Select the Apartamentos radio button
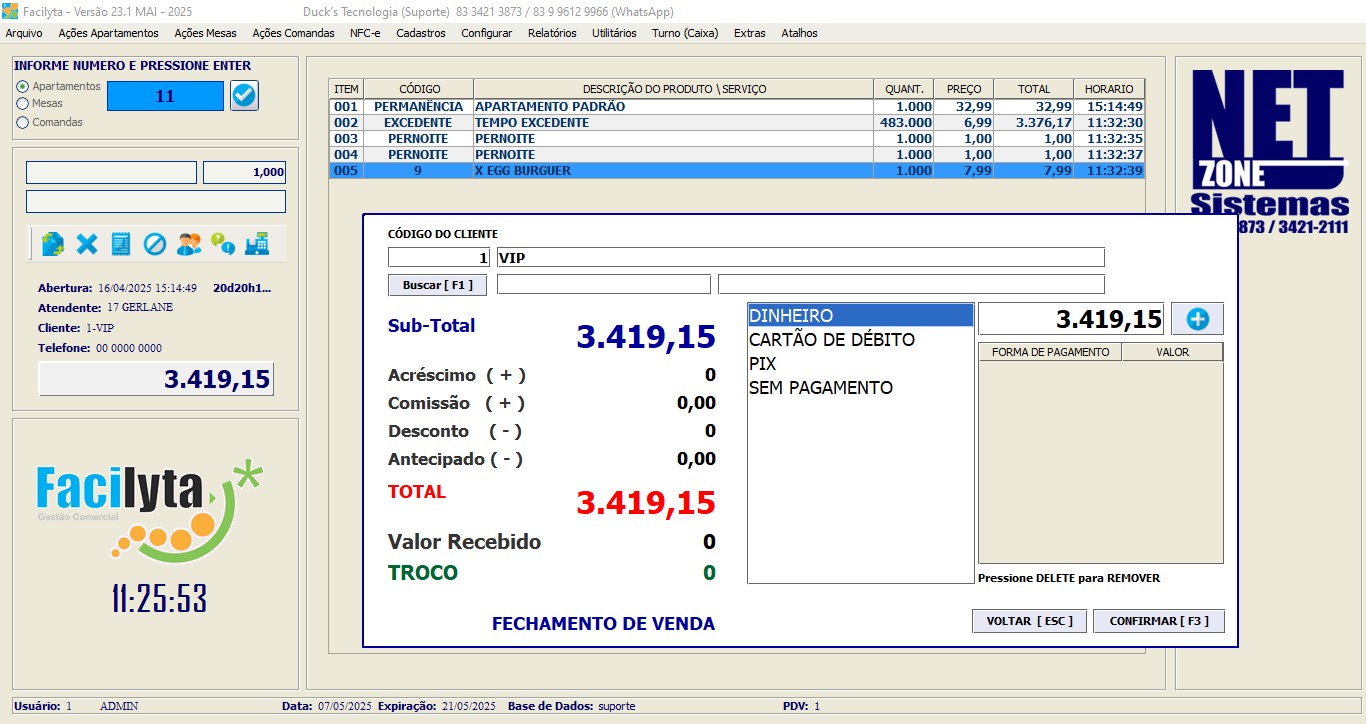Screen dimensions: 1366x724 [x=23, y=87]
